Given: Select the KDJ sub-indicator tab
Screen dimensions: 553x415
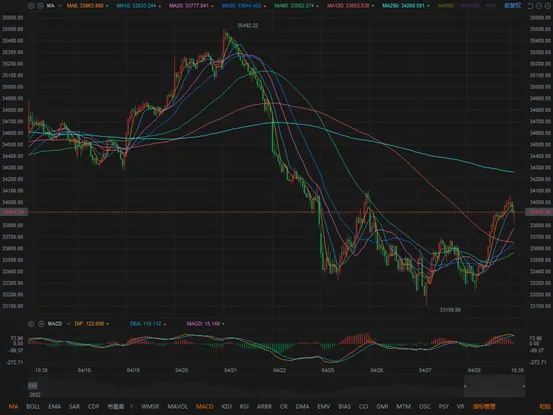Looking at the screenshot, I should click(226, 407).
